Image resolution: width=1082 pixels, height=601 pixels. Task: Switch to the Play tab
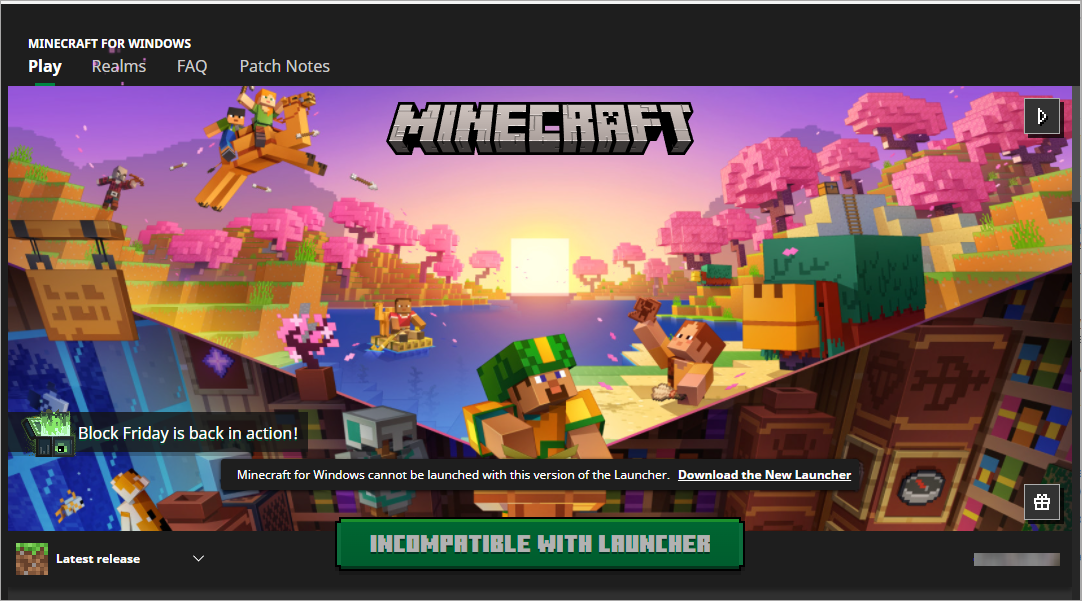(45, 66)
